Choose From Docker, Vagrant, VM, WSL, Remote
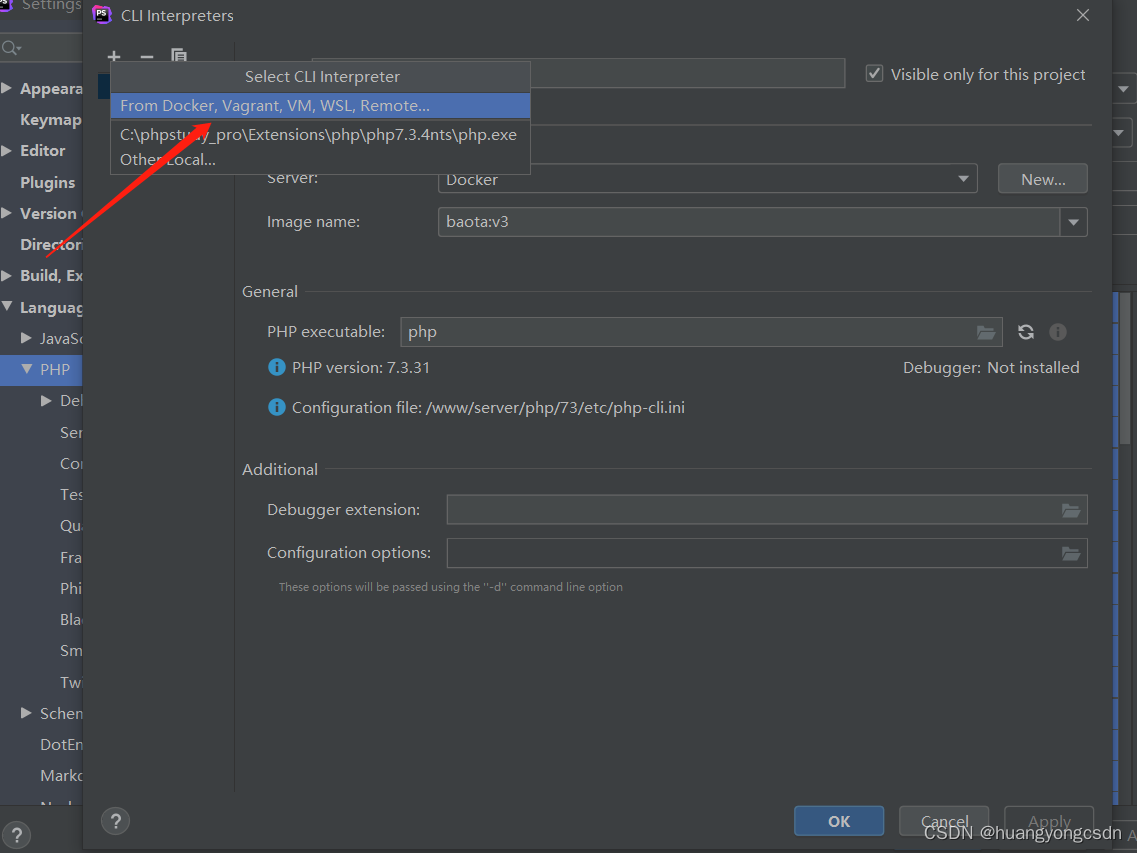Viewport: 1137px width, 853px height. (320, 106)
